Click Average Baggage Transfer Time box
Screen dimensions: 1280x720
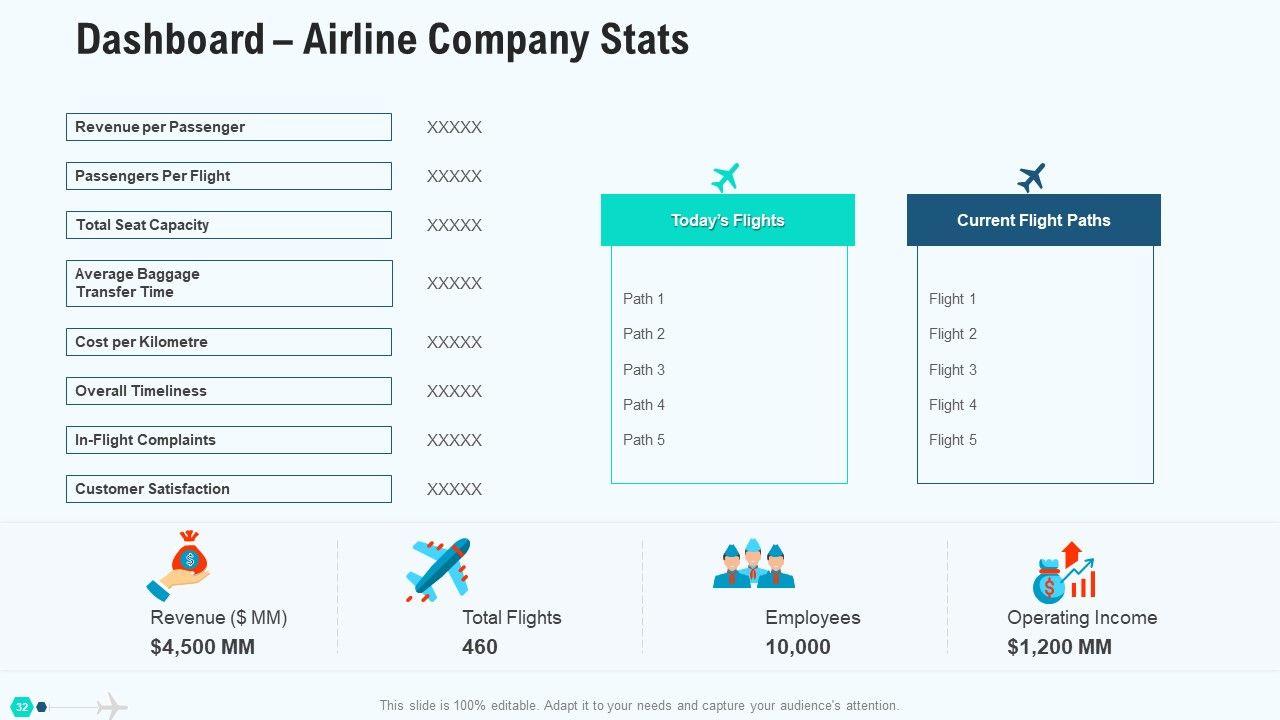[229, 283]
